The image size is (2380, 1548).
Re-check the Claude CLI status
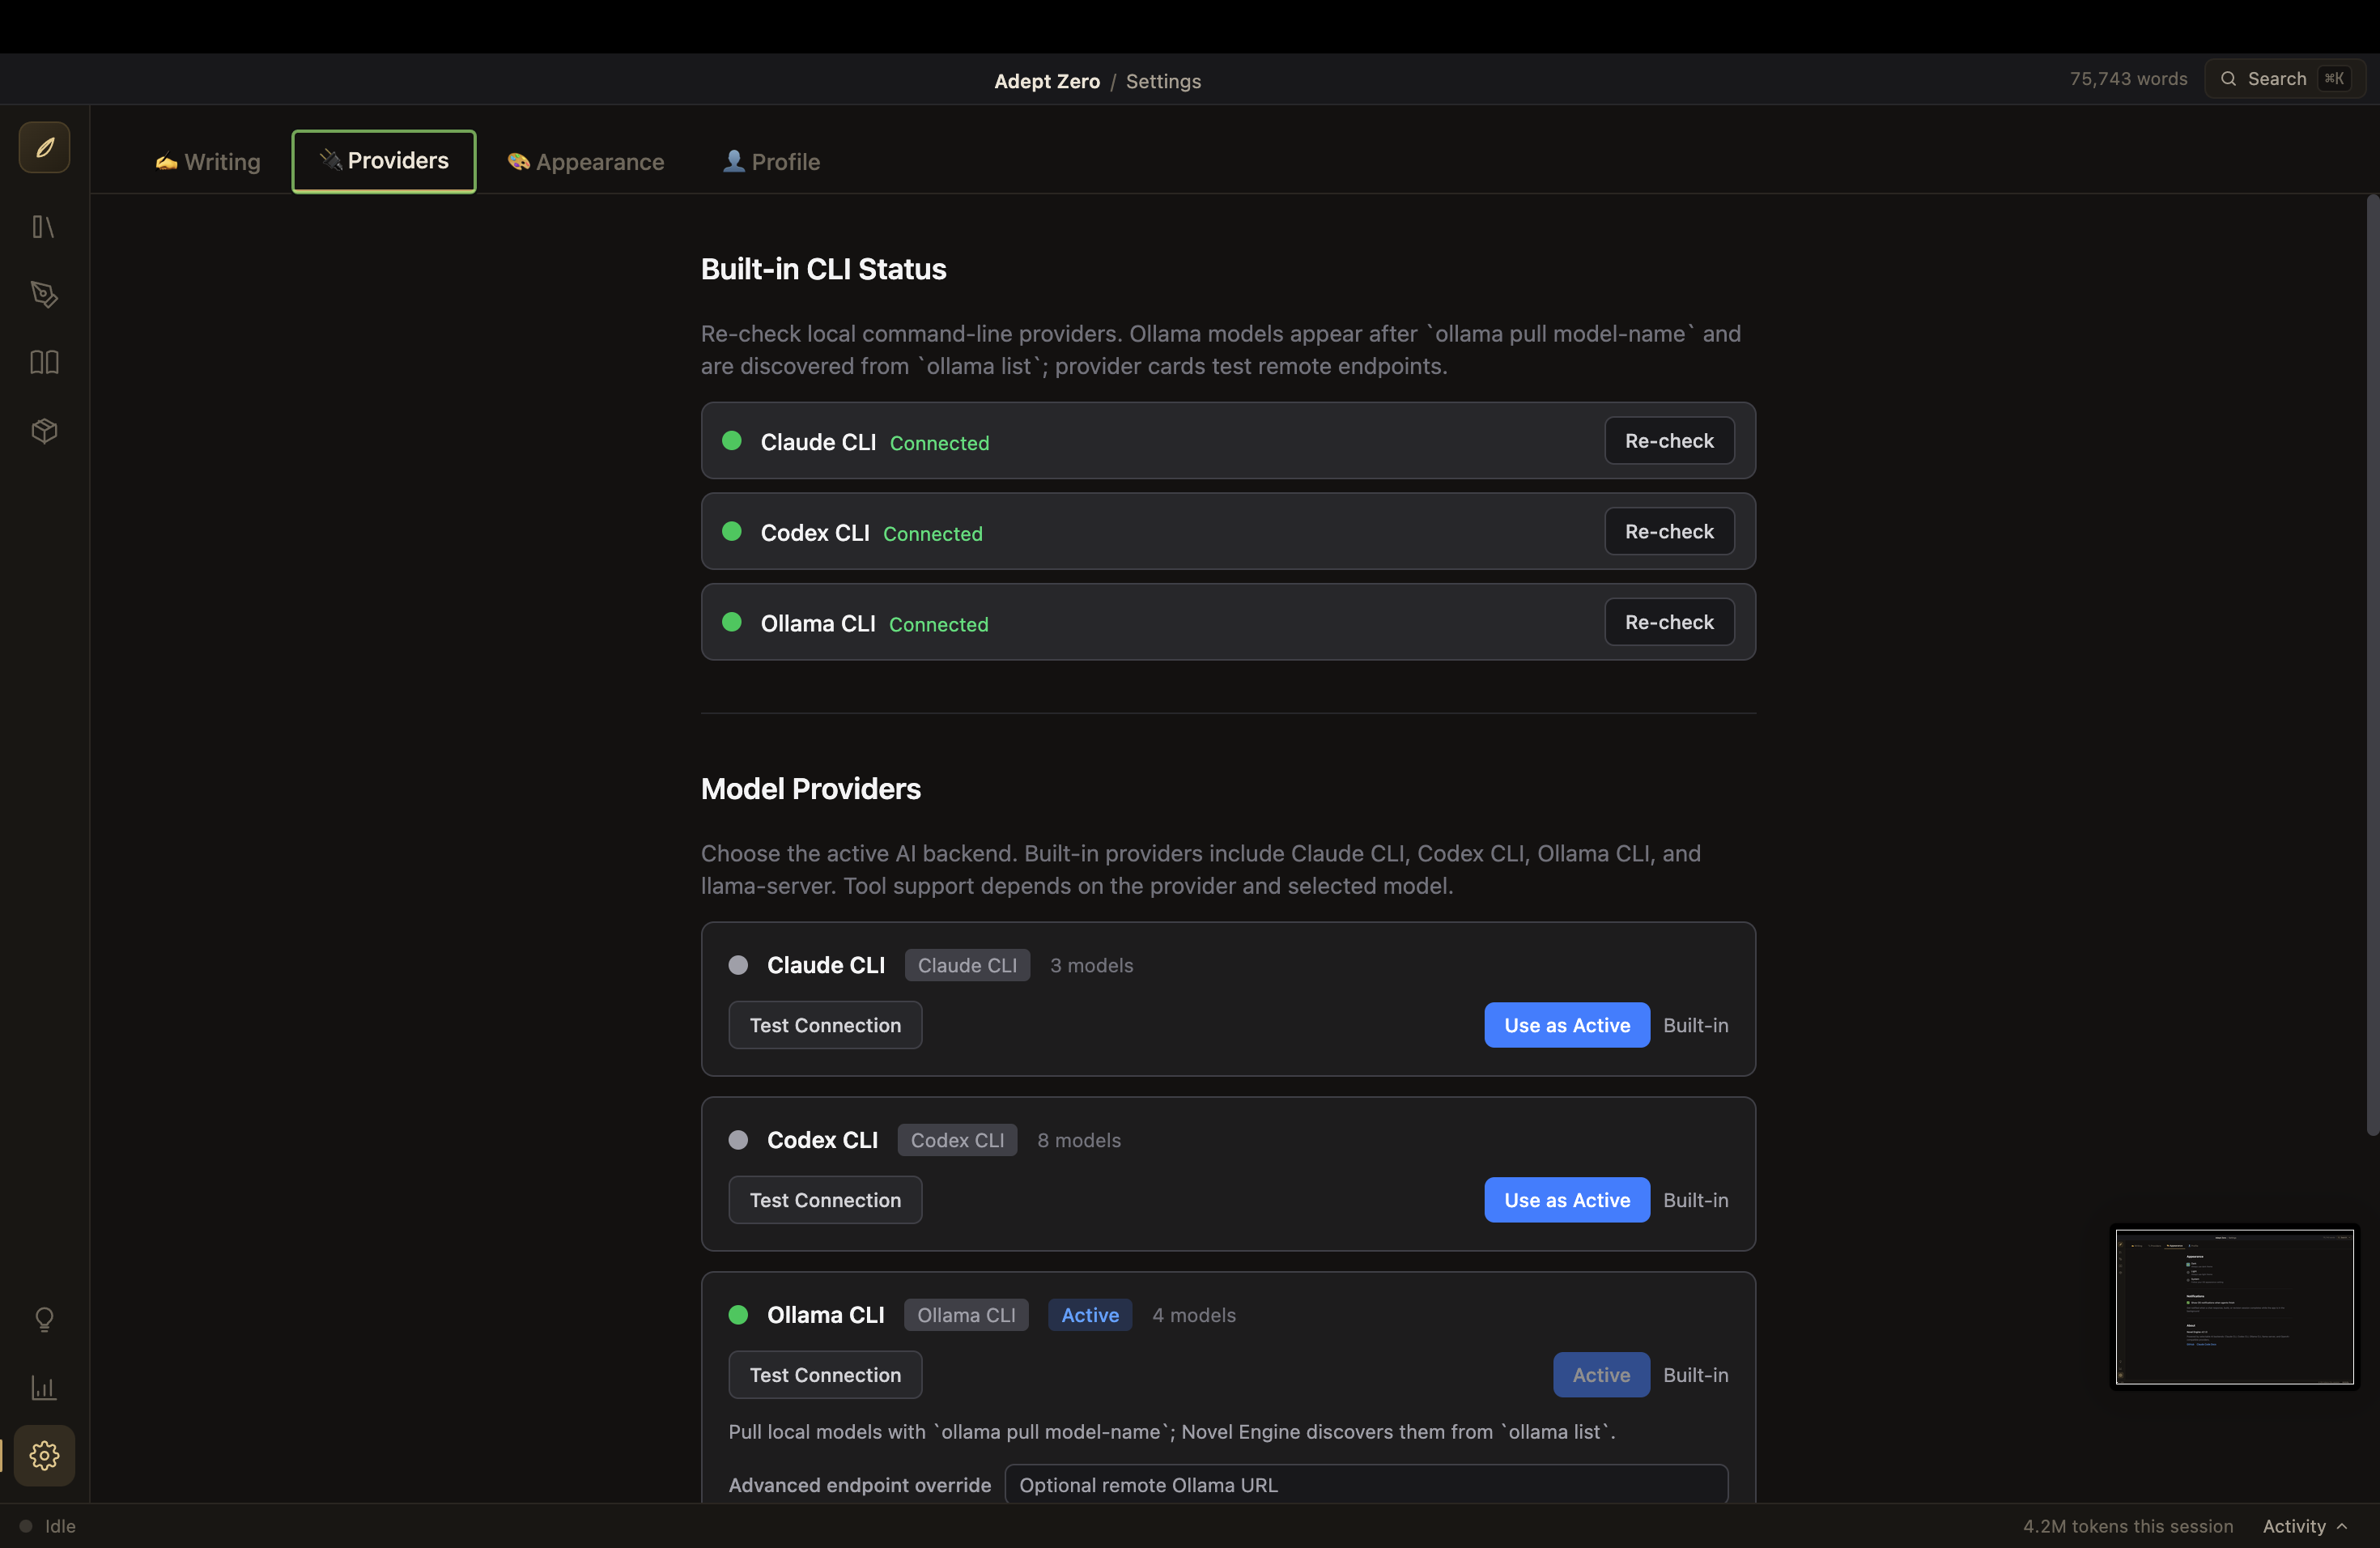tap(1669, 441)
